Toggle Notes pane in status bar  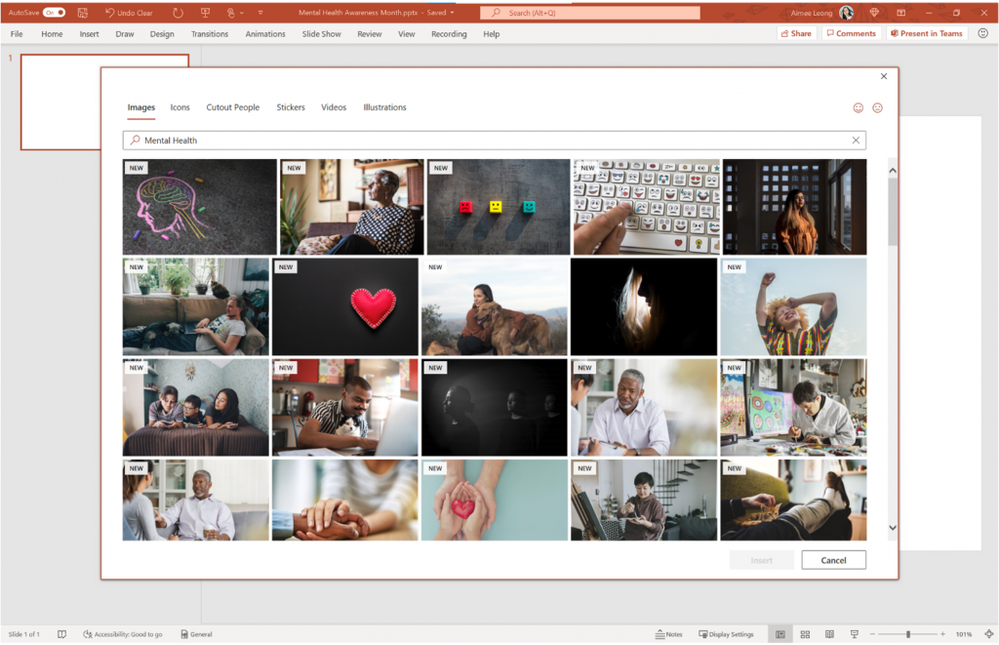coord(669,634)
